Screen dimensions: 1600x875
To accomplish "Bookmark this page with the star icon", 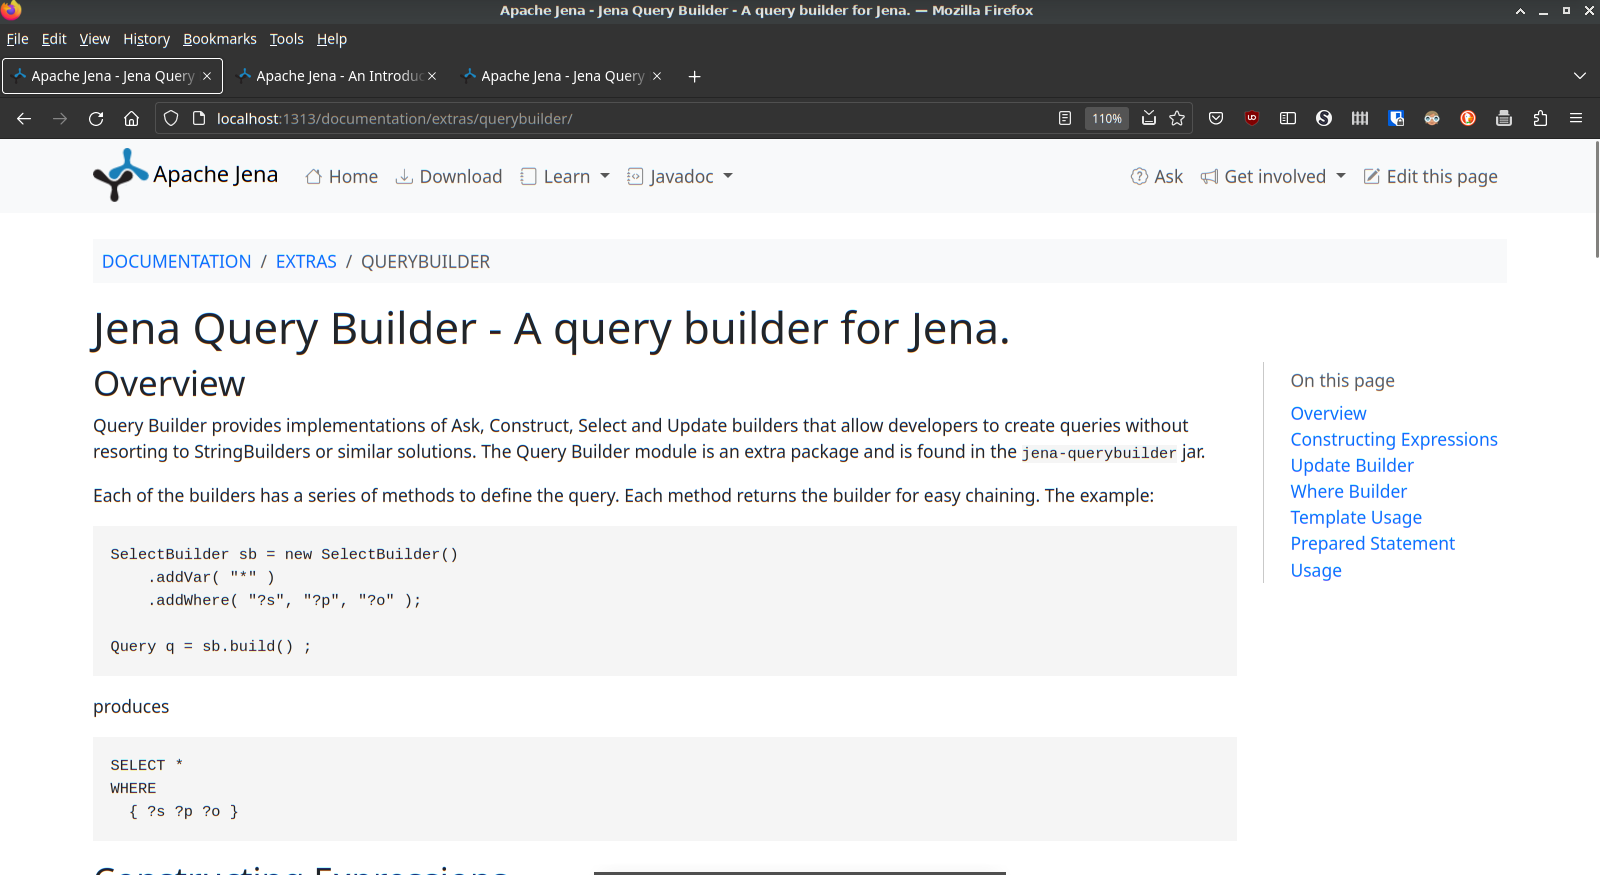I will [1177, 118].
